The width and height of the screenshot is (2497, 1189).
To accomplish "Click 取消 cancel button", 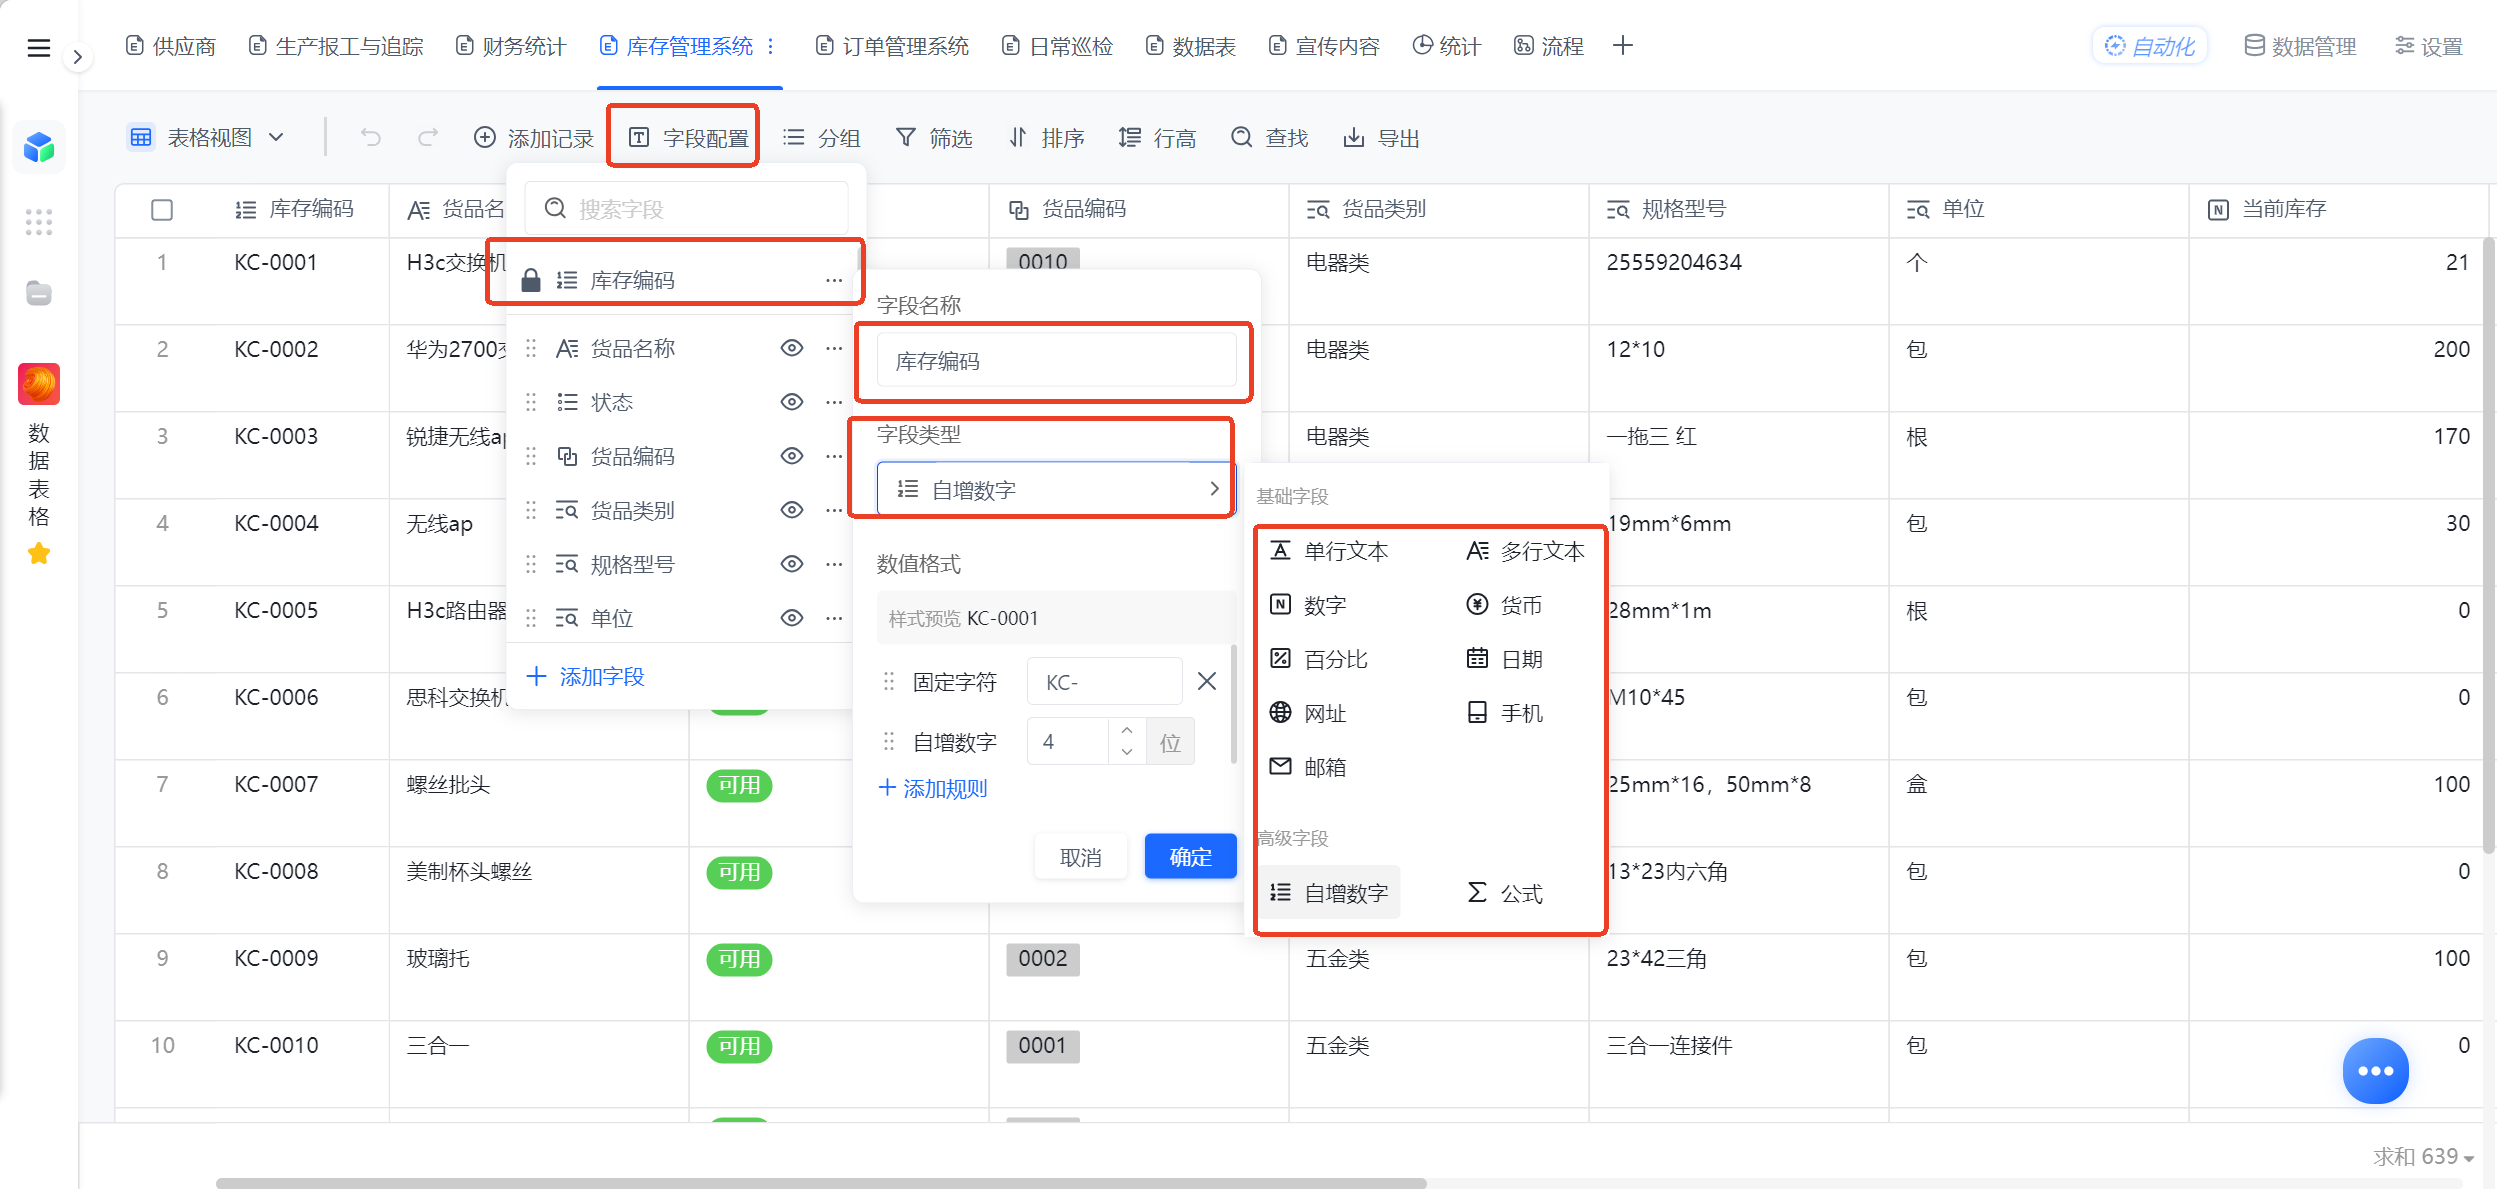I will tap(1081, 857).
